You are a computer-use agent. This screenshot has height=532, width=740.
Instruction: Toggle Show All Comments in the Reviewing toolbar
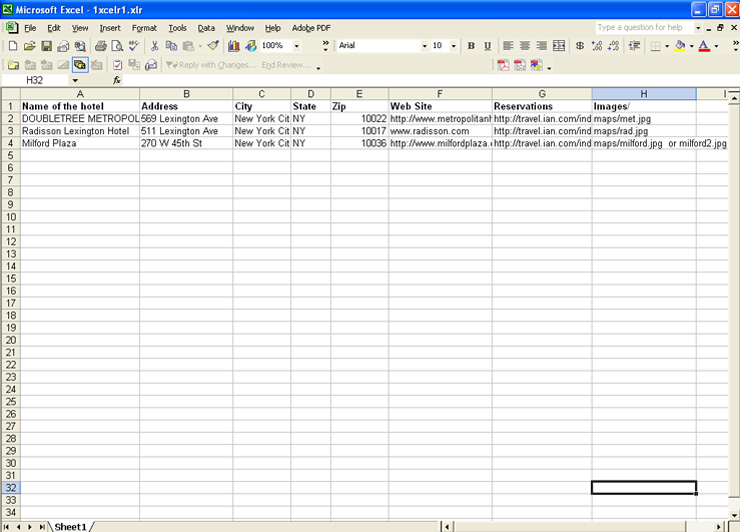pos(80,65)
